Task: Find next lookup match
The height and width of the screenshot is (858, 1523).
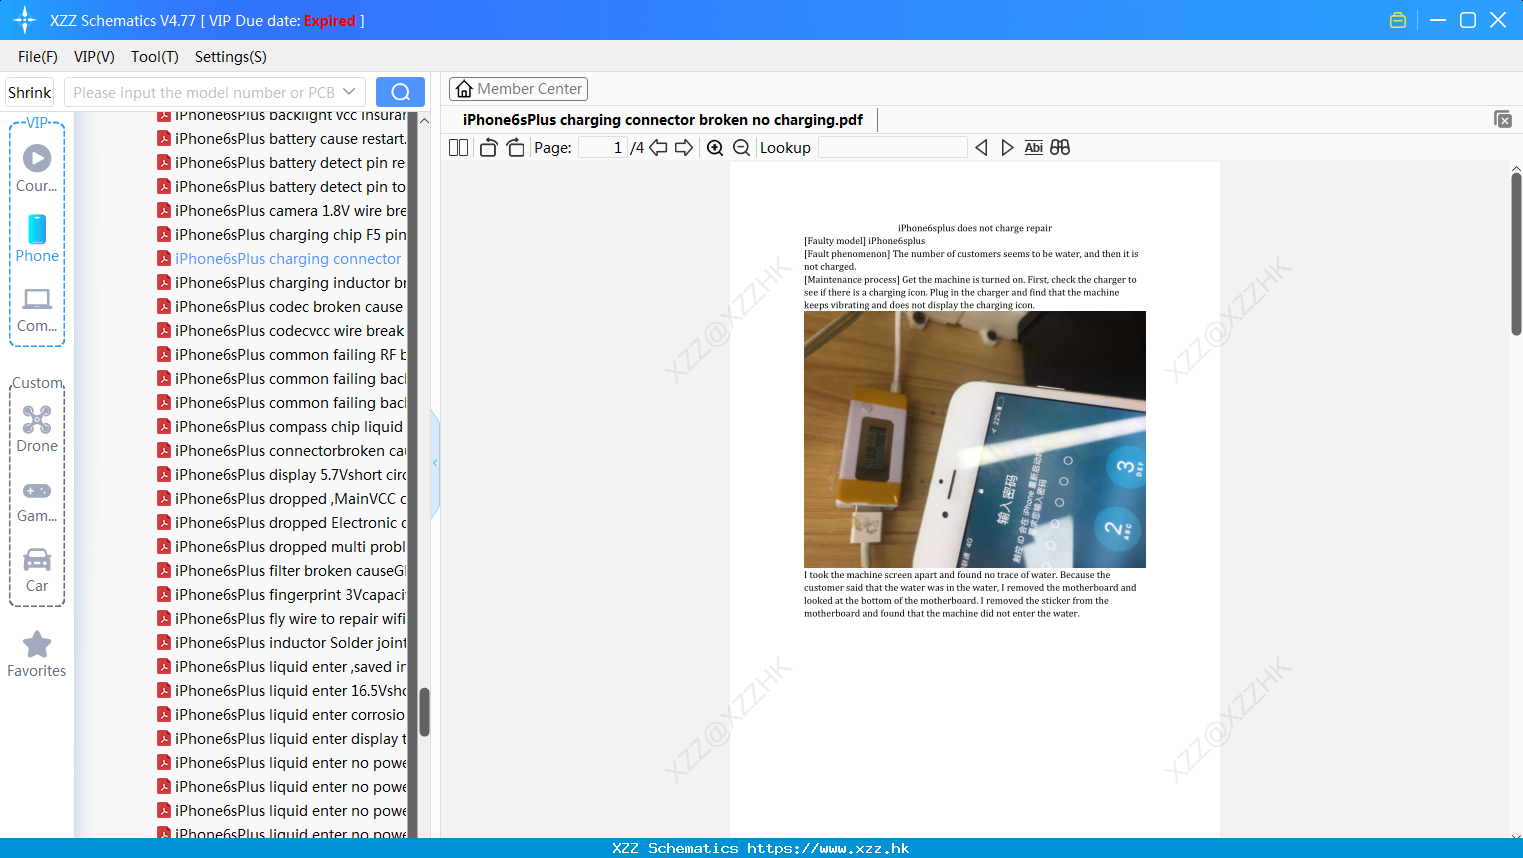Action: 1007,148
